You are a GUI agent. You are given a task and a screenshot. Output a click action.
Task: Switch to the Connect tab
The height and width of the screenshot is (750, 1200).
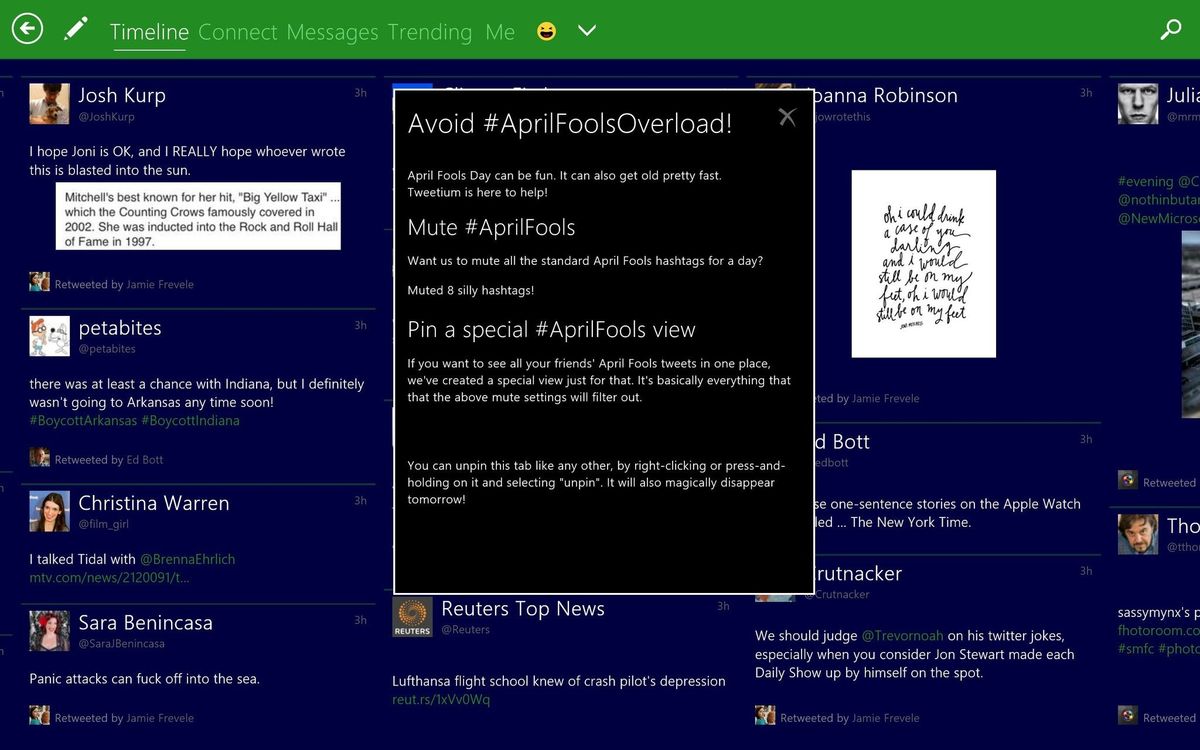click(x=238, y=31)
